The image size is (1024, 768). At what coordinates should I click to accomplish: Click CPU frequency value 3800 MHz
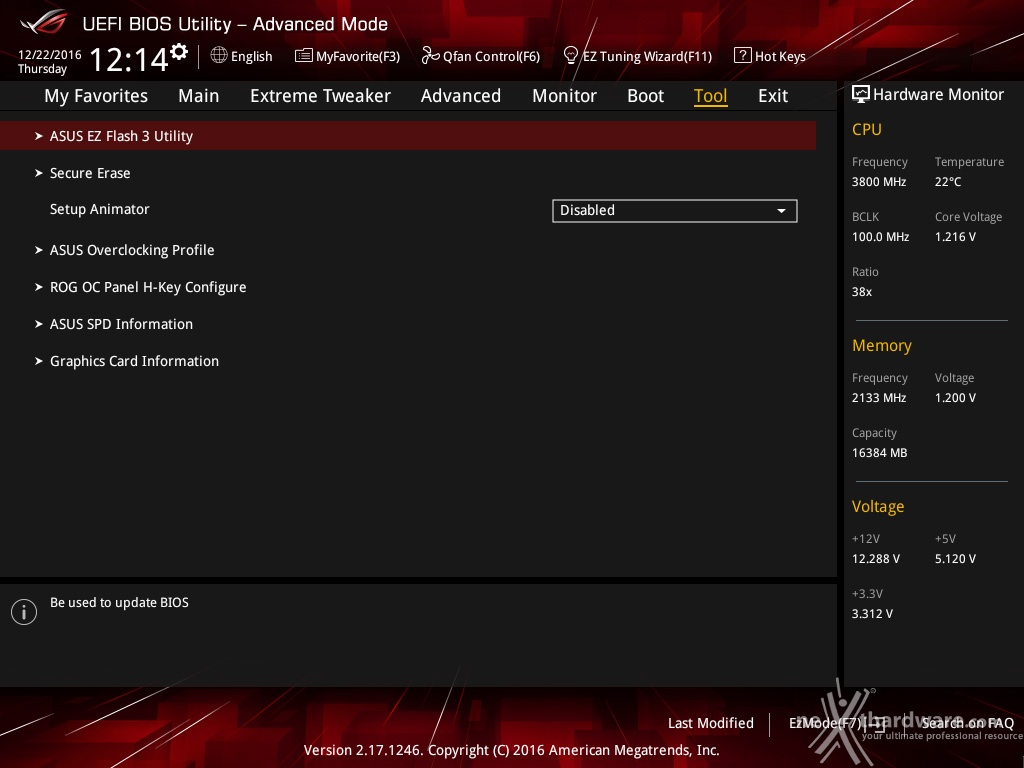click(x=879, y=182)
